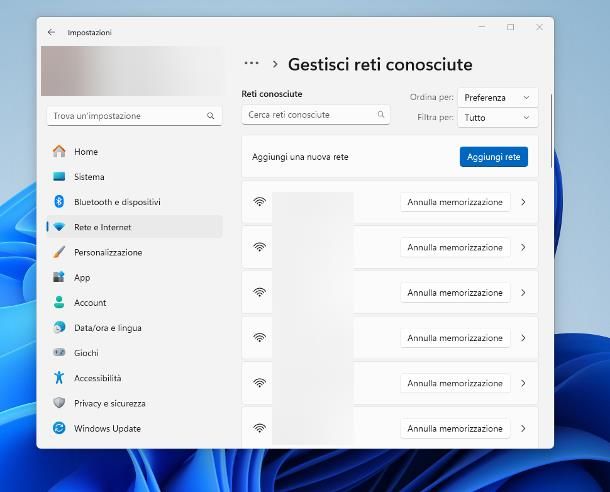The width and height of the screenshot is (610, 492).
Task: Open the Ordina per dropdown showing Preferenza
Action: point(498,97)
